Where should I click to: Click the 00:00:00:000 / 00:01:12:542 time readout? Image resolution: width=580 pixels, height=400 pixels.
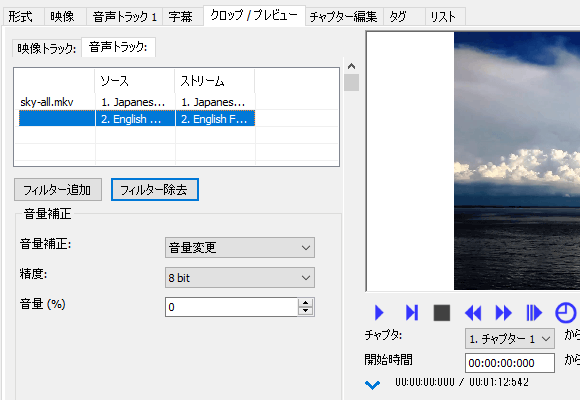coord(462,382)
